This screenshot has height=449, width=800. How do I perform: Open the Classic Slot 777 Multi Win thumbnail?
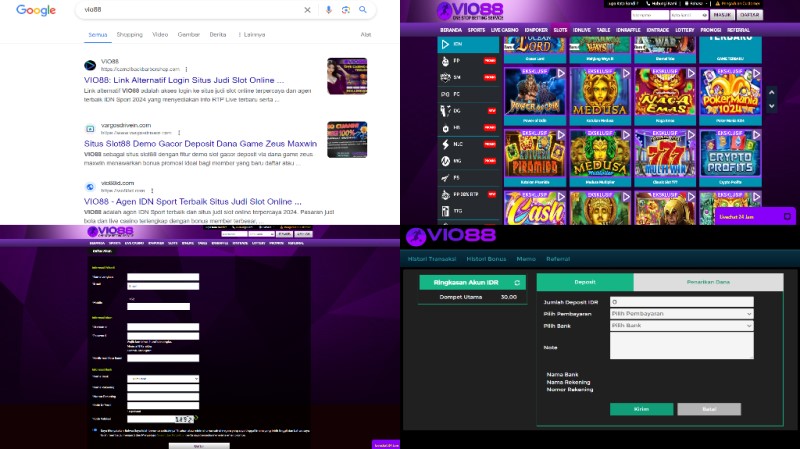[x=665, y=154]
